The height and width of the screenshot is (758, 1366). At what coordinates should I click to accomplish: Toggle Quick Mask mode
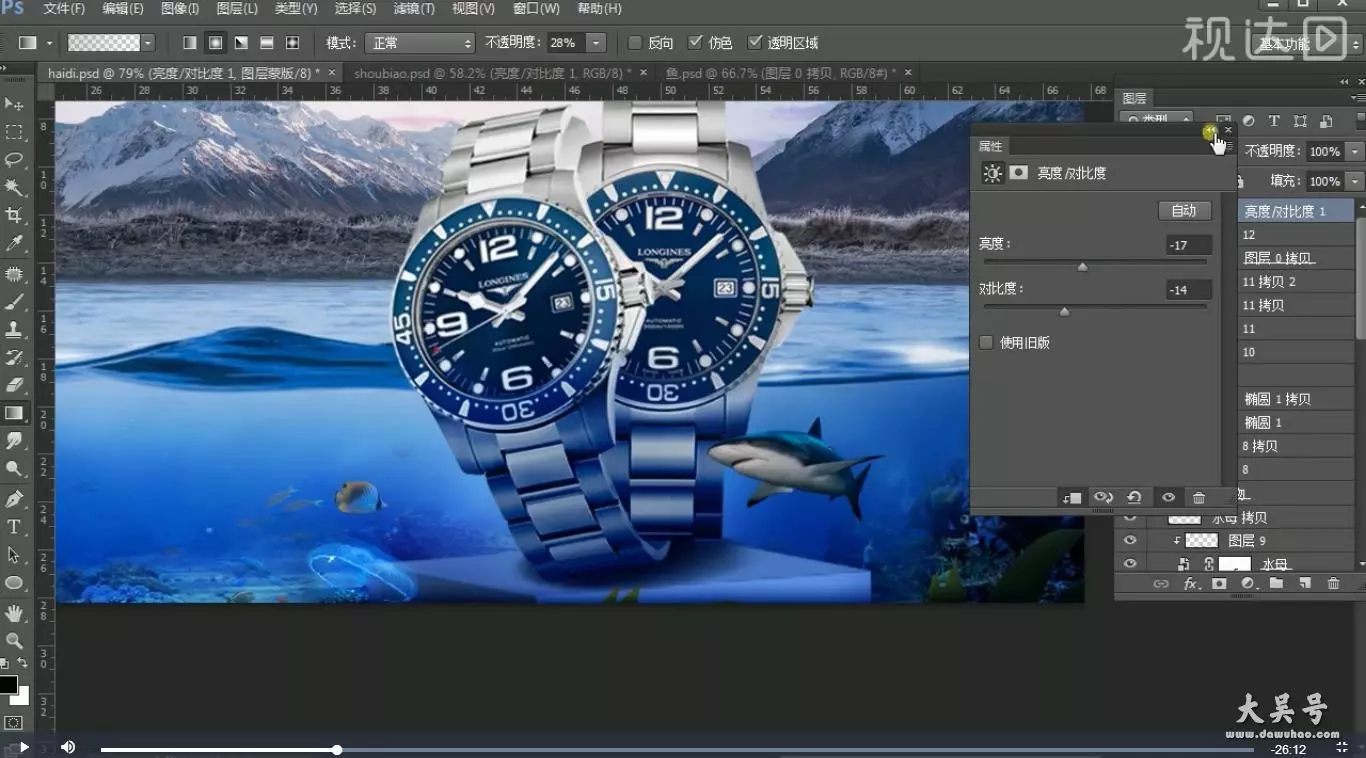click(x=14, y=722)
